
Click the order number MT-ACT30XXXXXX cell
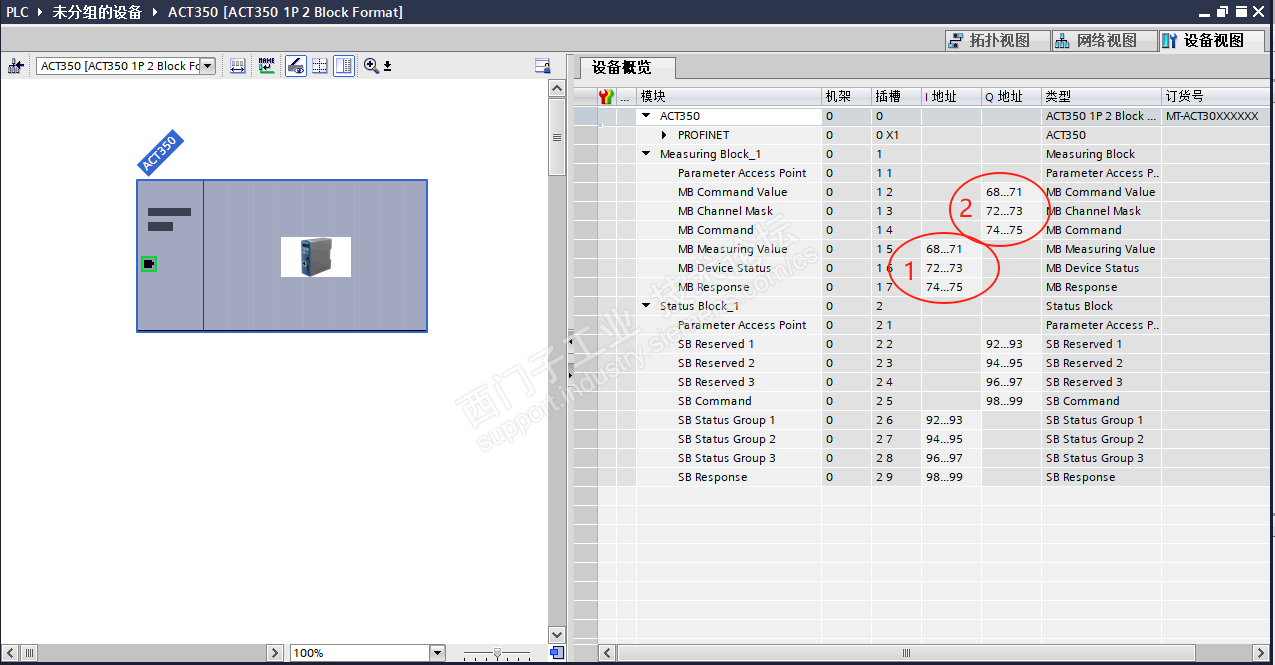(1216, 116)
